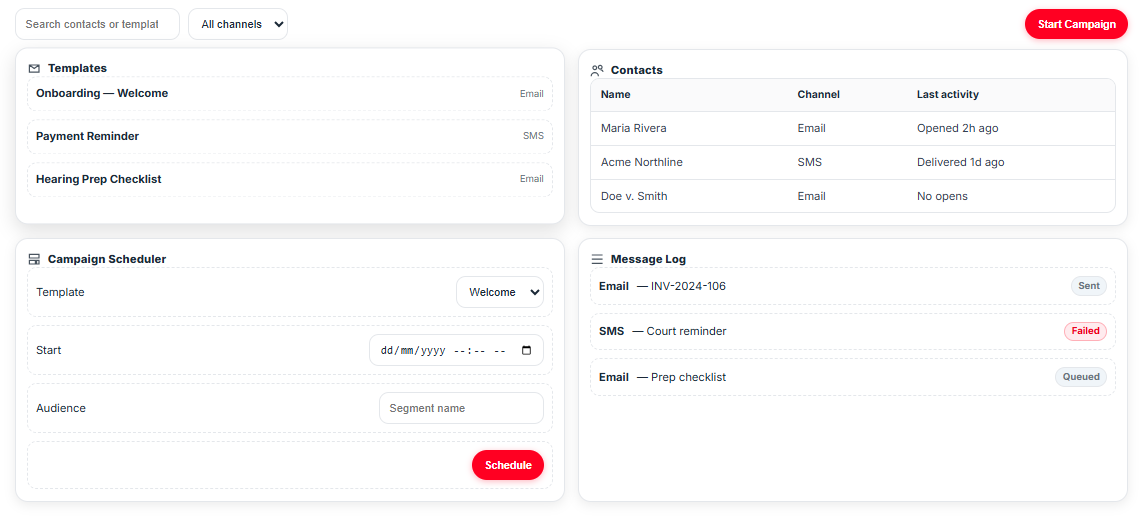This screenshot has height=517, width=1146.
Task: Click the envelope icon beside Templates
Action: (x=34, y=69)
